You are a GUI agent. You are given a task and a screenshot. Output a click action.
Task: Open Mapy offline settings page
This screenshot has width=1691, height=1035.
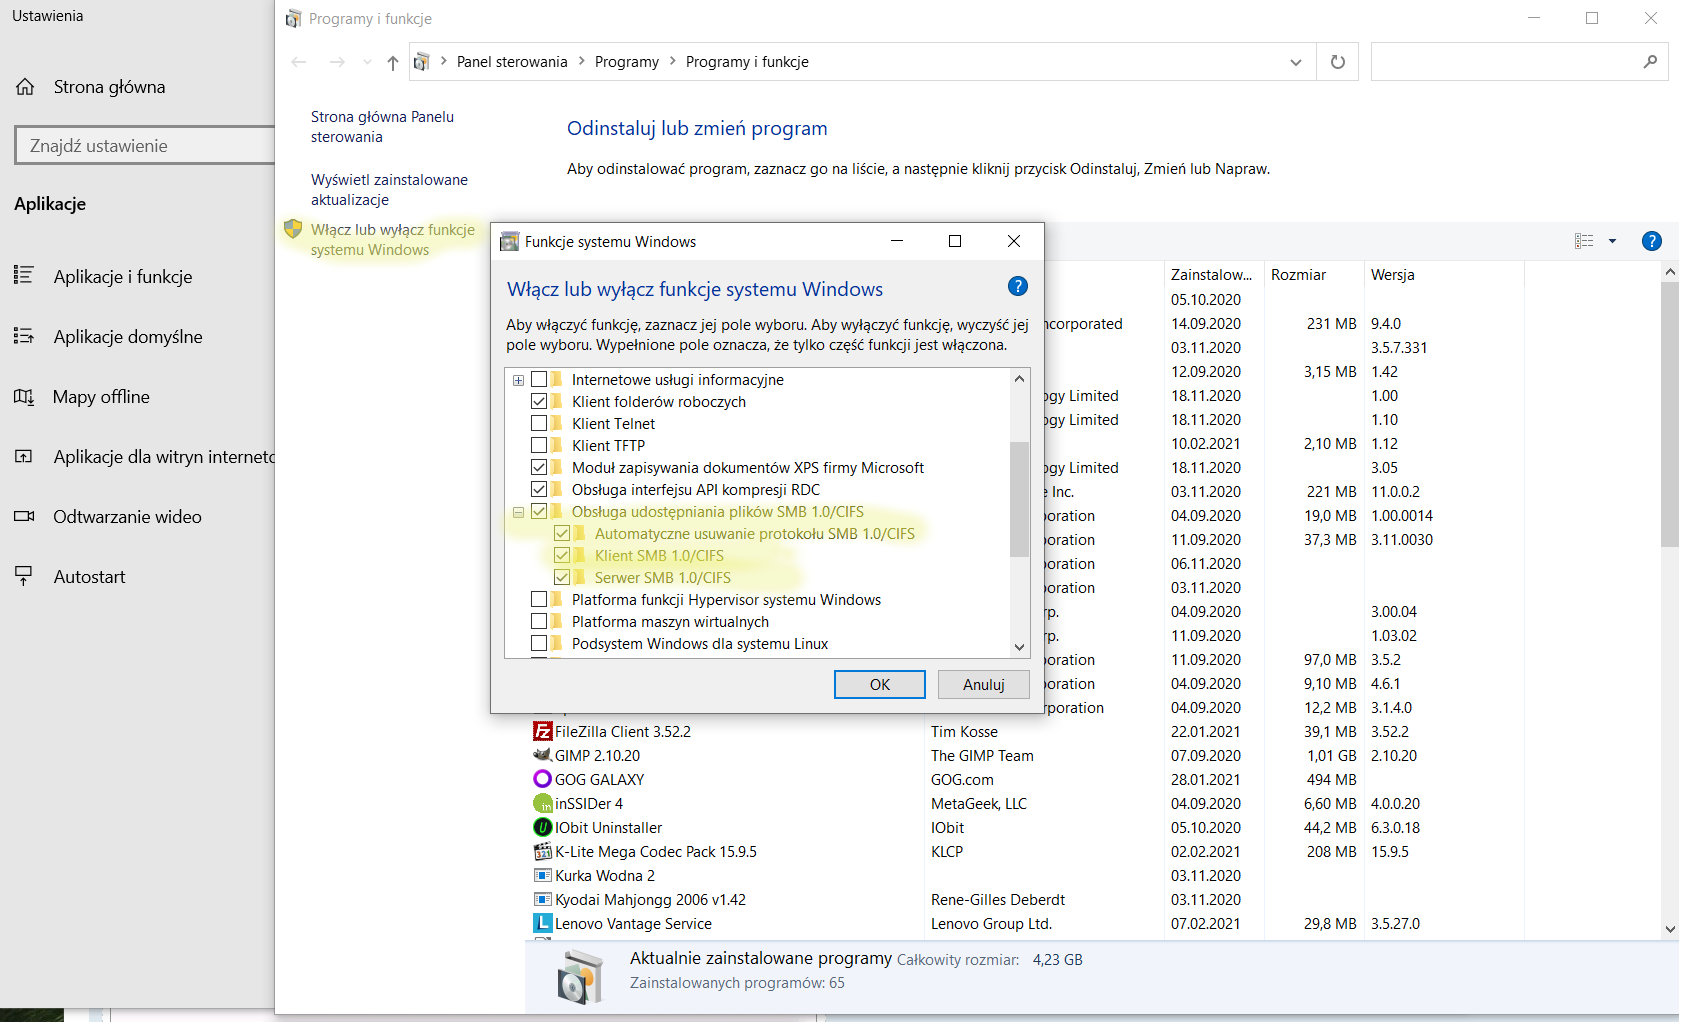(101, 396)
